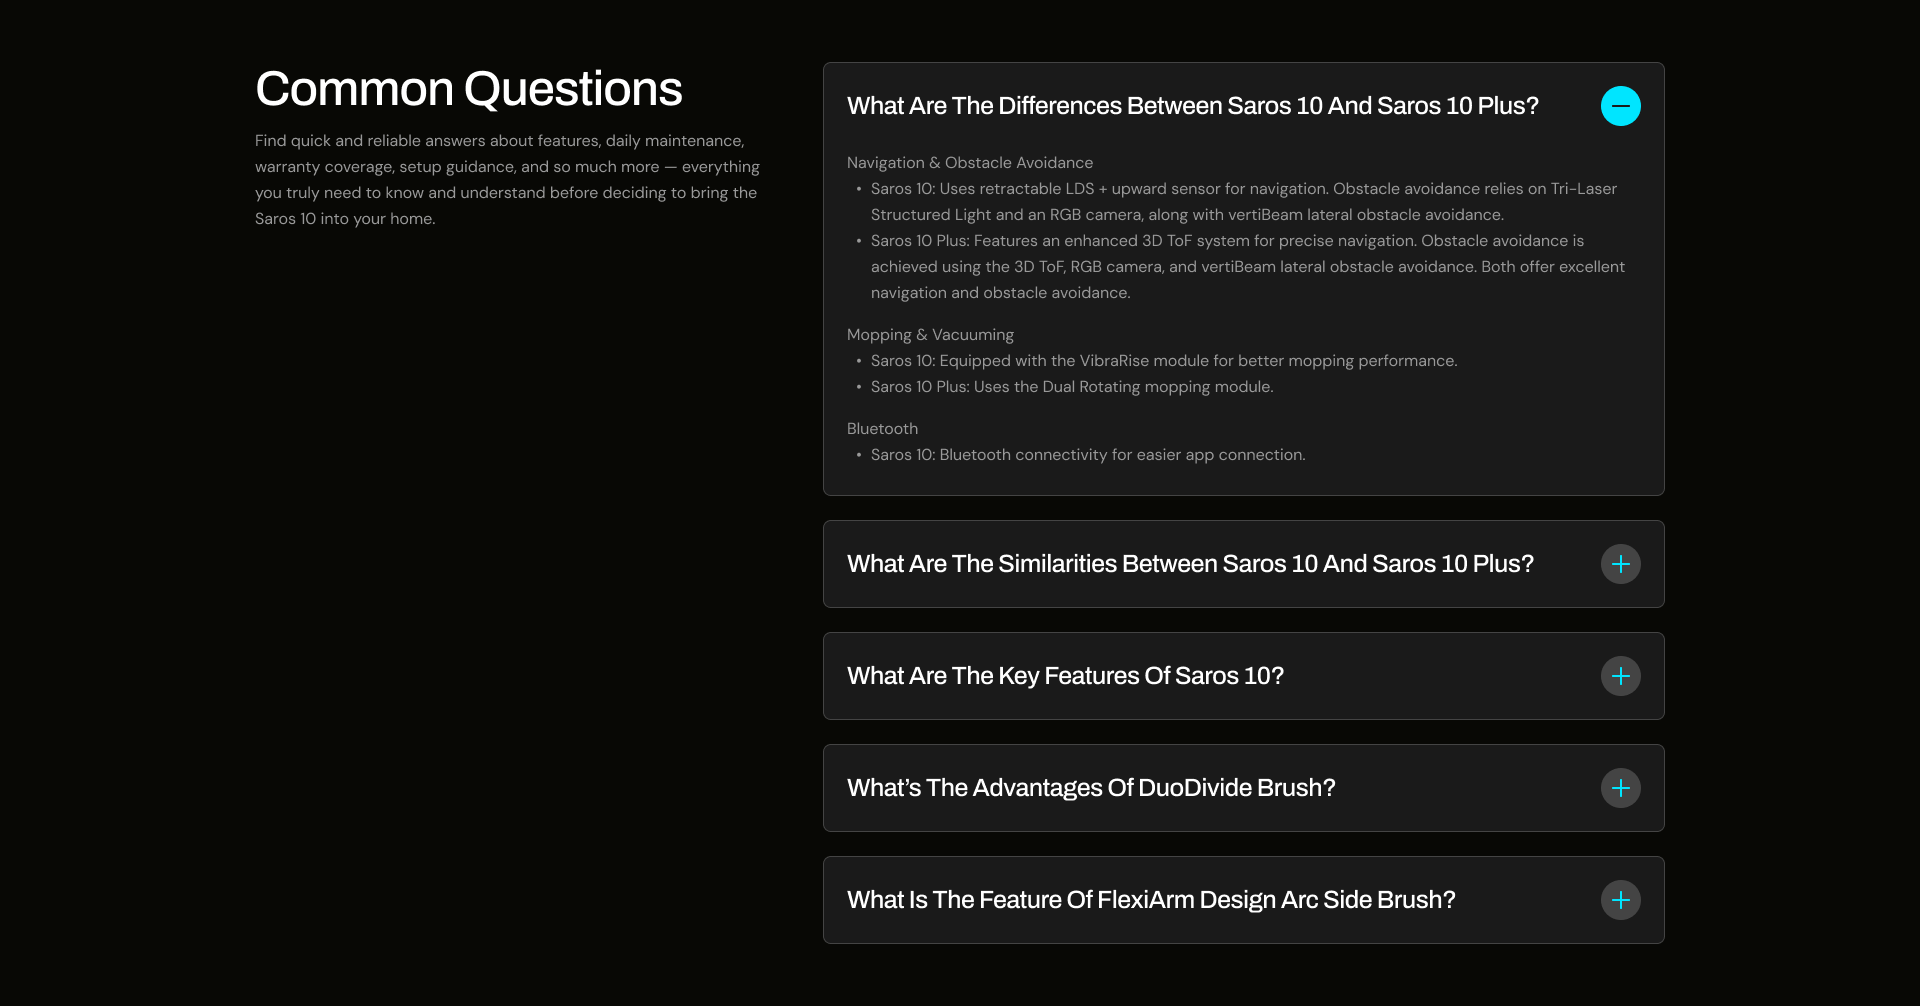Click the plus icon for Key Features Of Saros 10
Viewport: 1920px width, 1006px height.
(1620, 676)
